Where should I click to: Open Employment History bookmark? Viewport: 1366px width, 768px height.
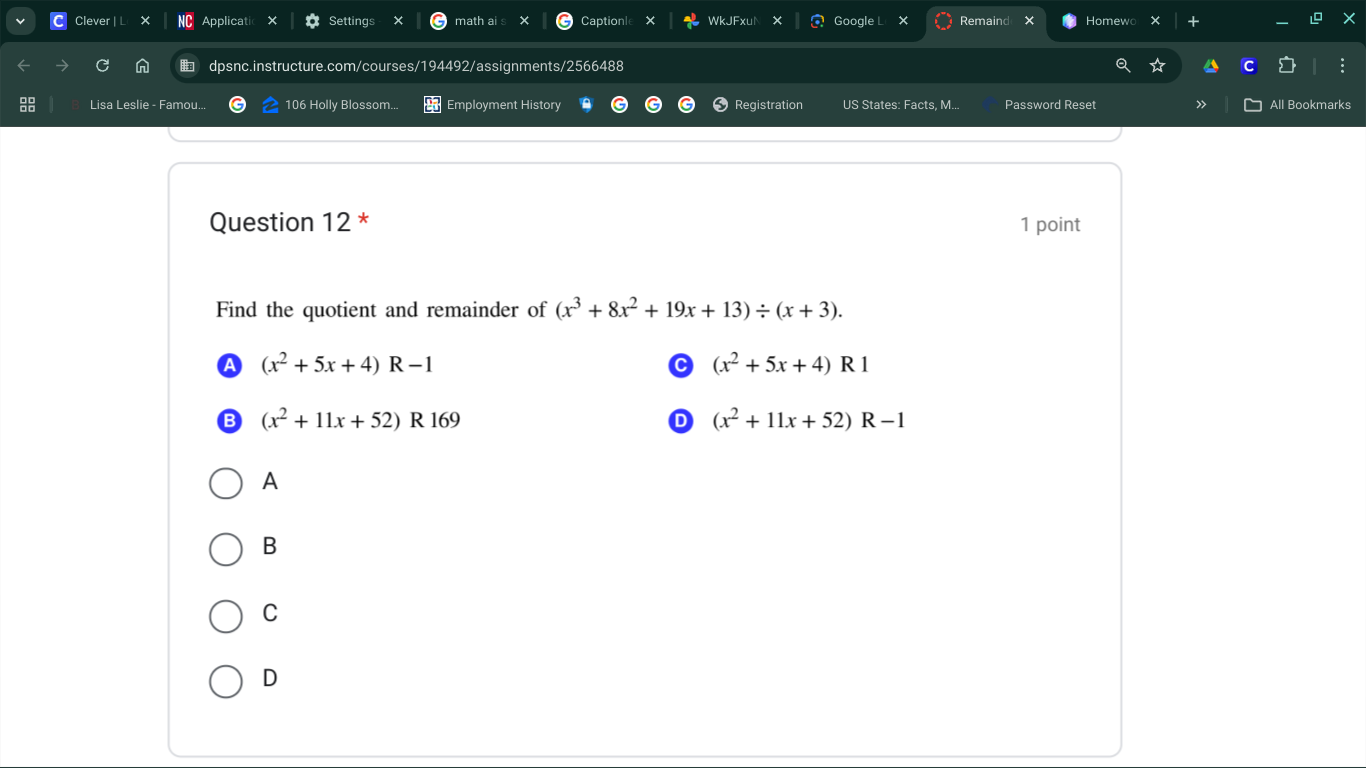pos(493,105)
